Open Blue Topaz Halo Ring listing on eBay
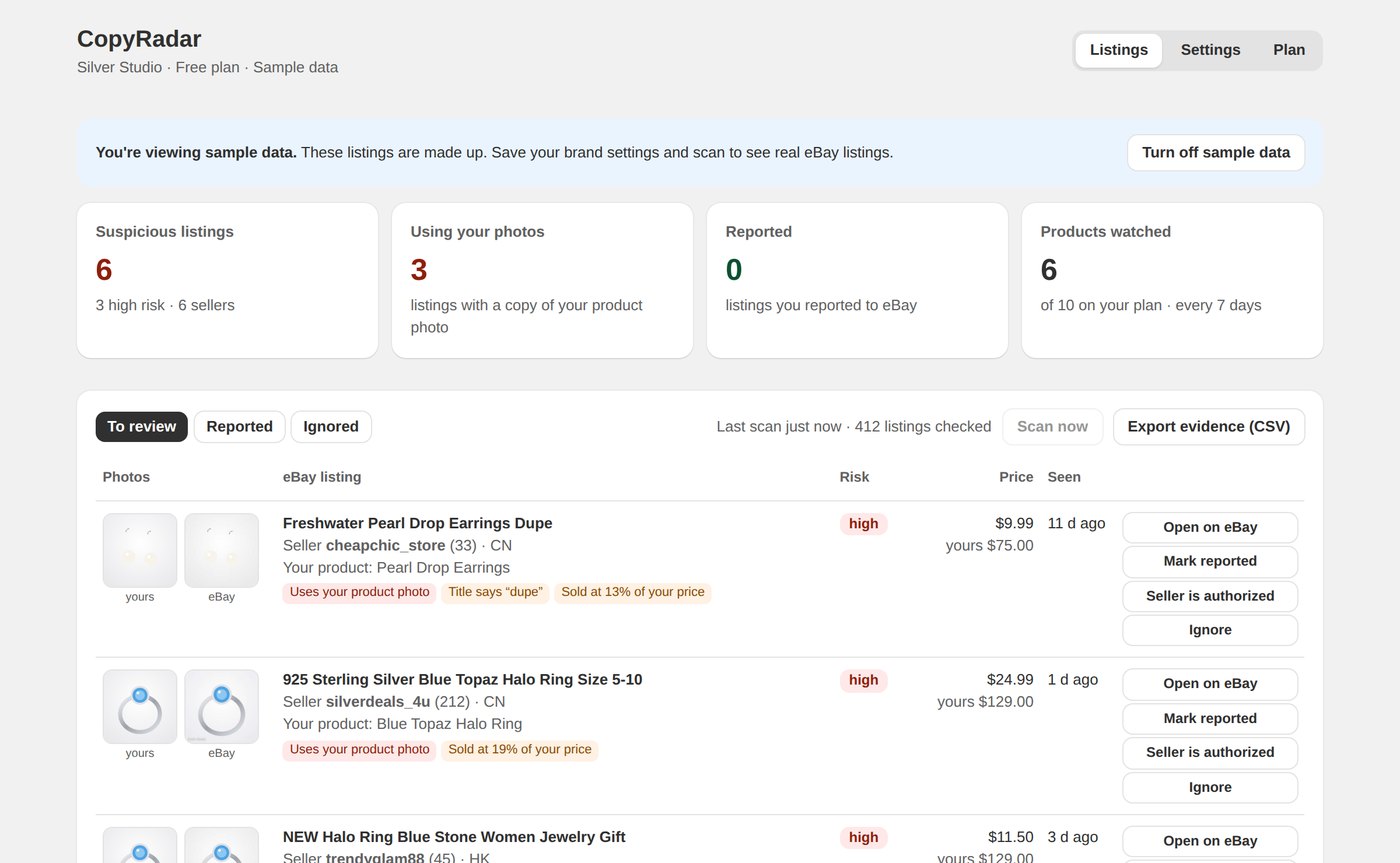The image size is (1400, 863). (1210, 684)
